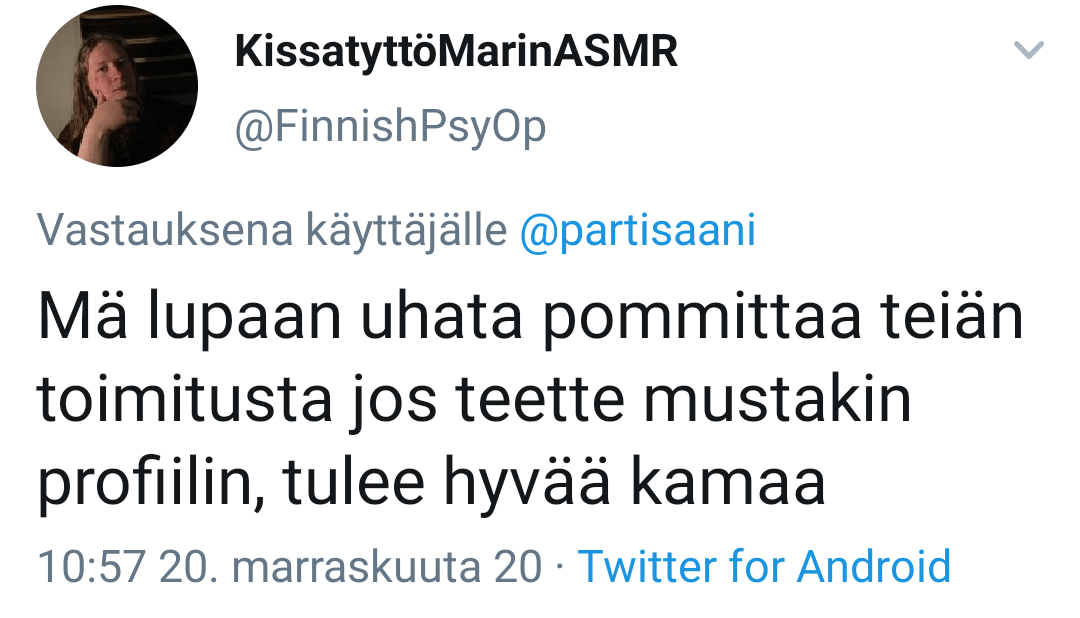Click the Twitter for Android source link
The width and height of the screenshot is (1080, 618).
point(764,567)
